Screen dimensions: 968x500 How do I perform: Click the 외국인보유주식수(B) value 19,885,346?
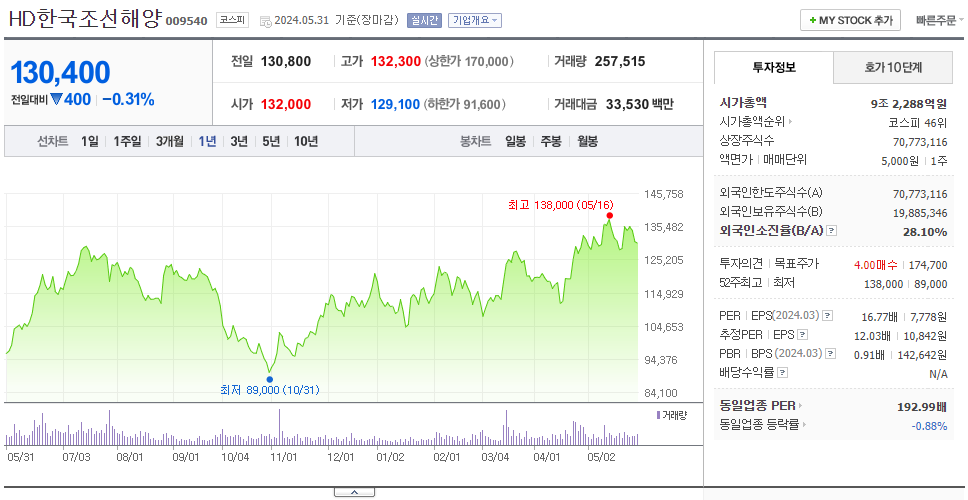[920, 214]
